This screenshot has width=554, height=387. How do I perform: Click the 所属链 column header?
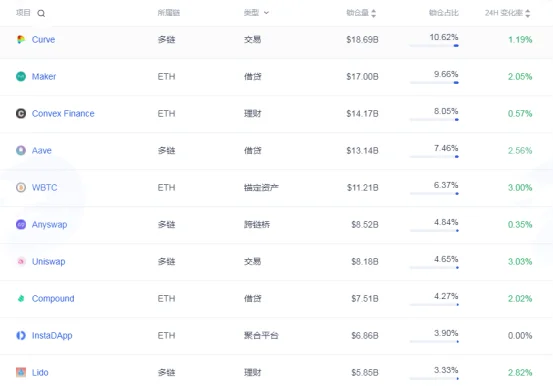pos(169,13)
